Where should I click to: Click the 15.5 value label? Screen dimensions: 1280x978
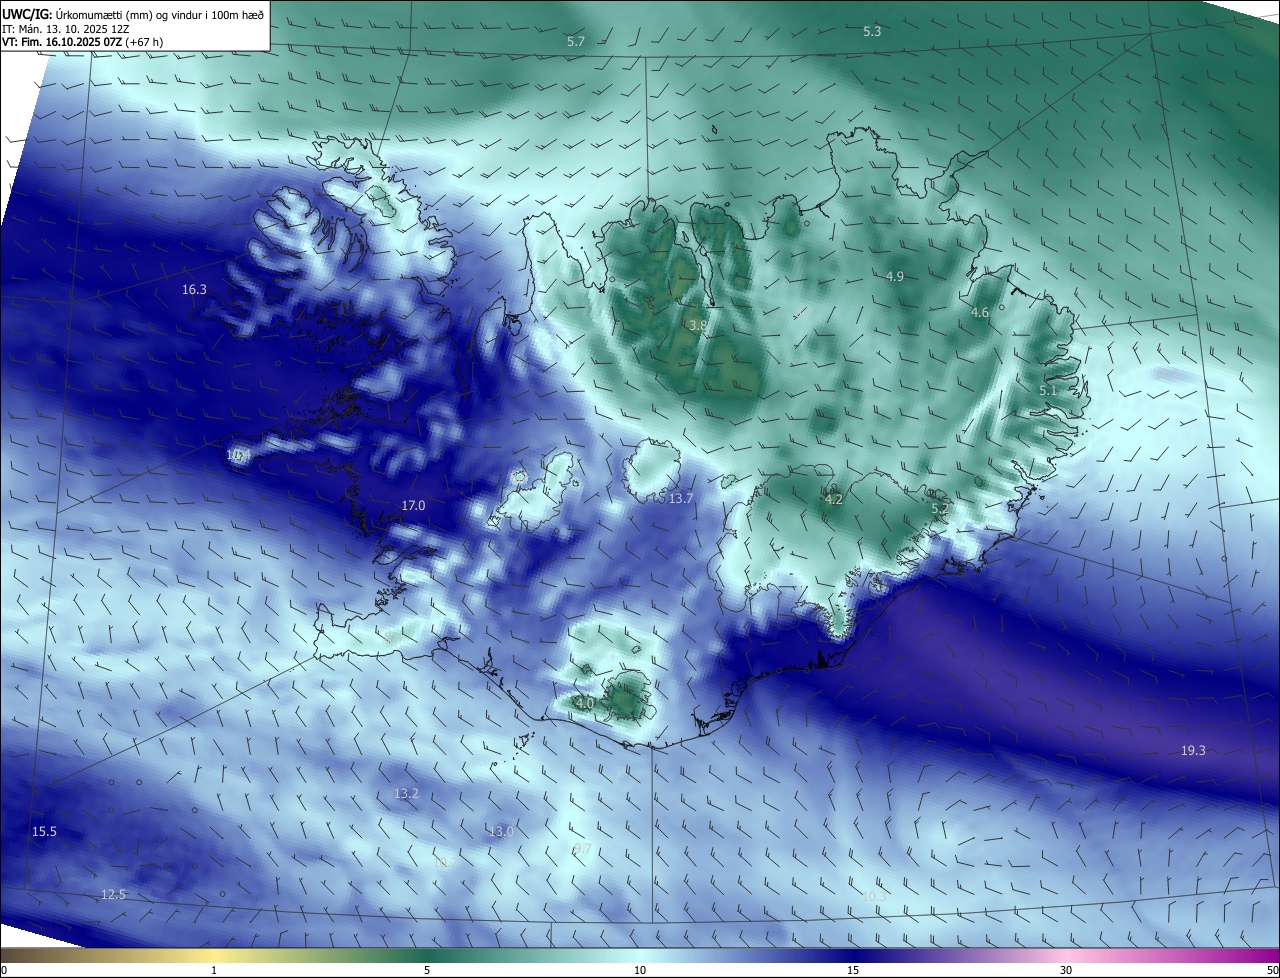44,832
